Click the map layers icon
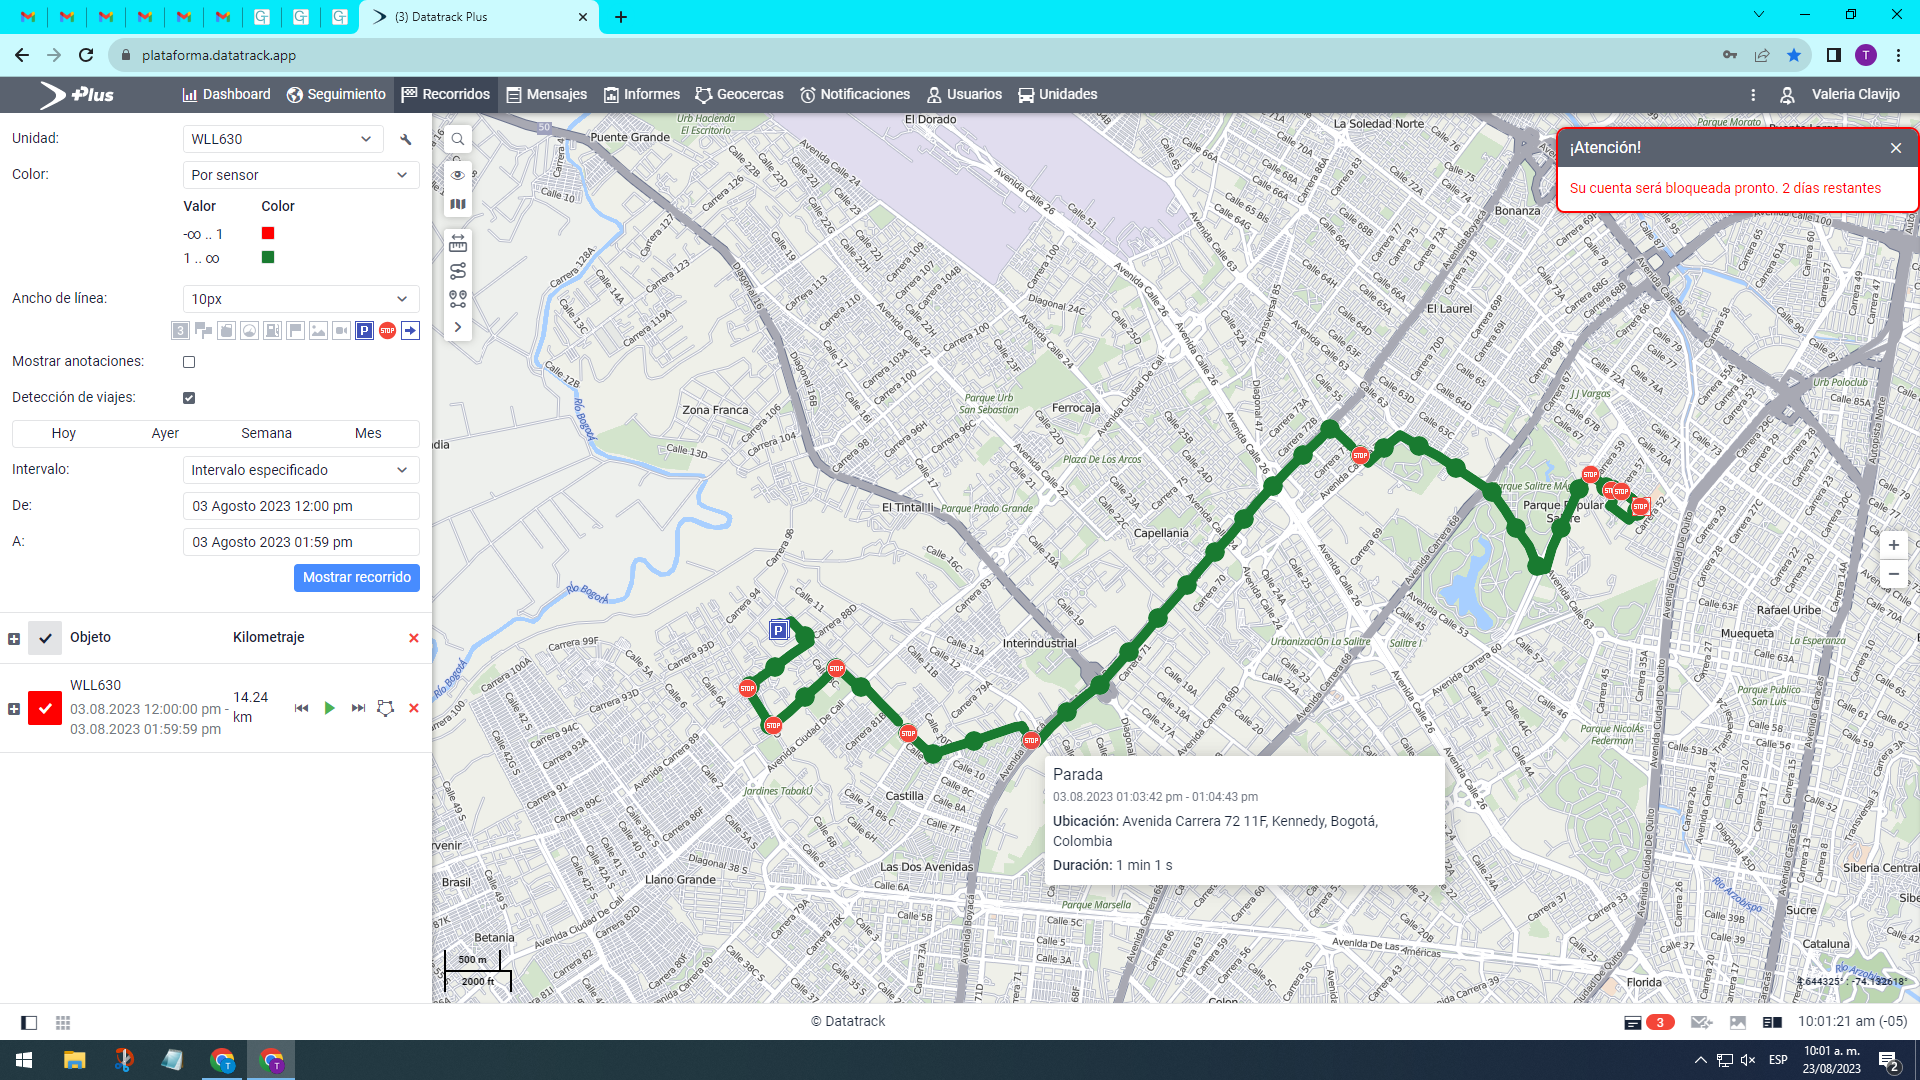Image resolution: width=1920 pixels, height=1080 pixels. [458, 204]
